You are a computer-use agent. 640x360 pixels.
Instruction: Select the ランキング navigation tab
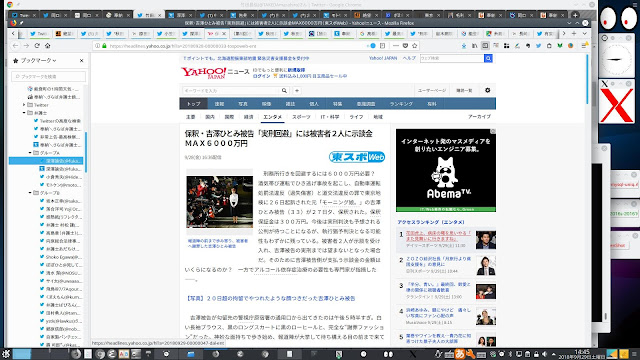(x=401, y=104)
